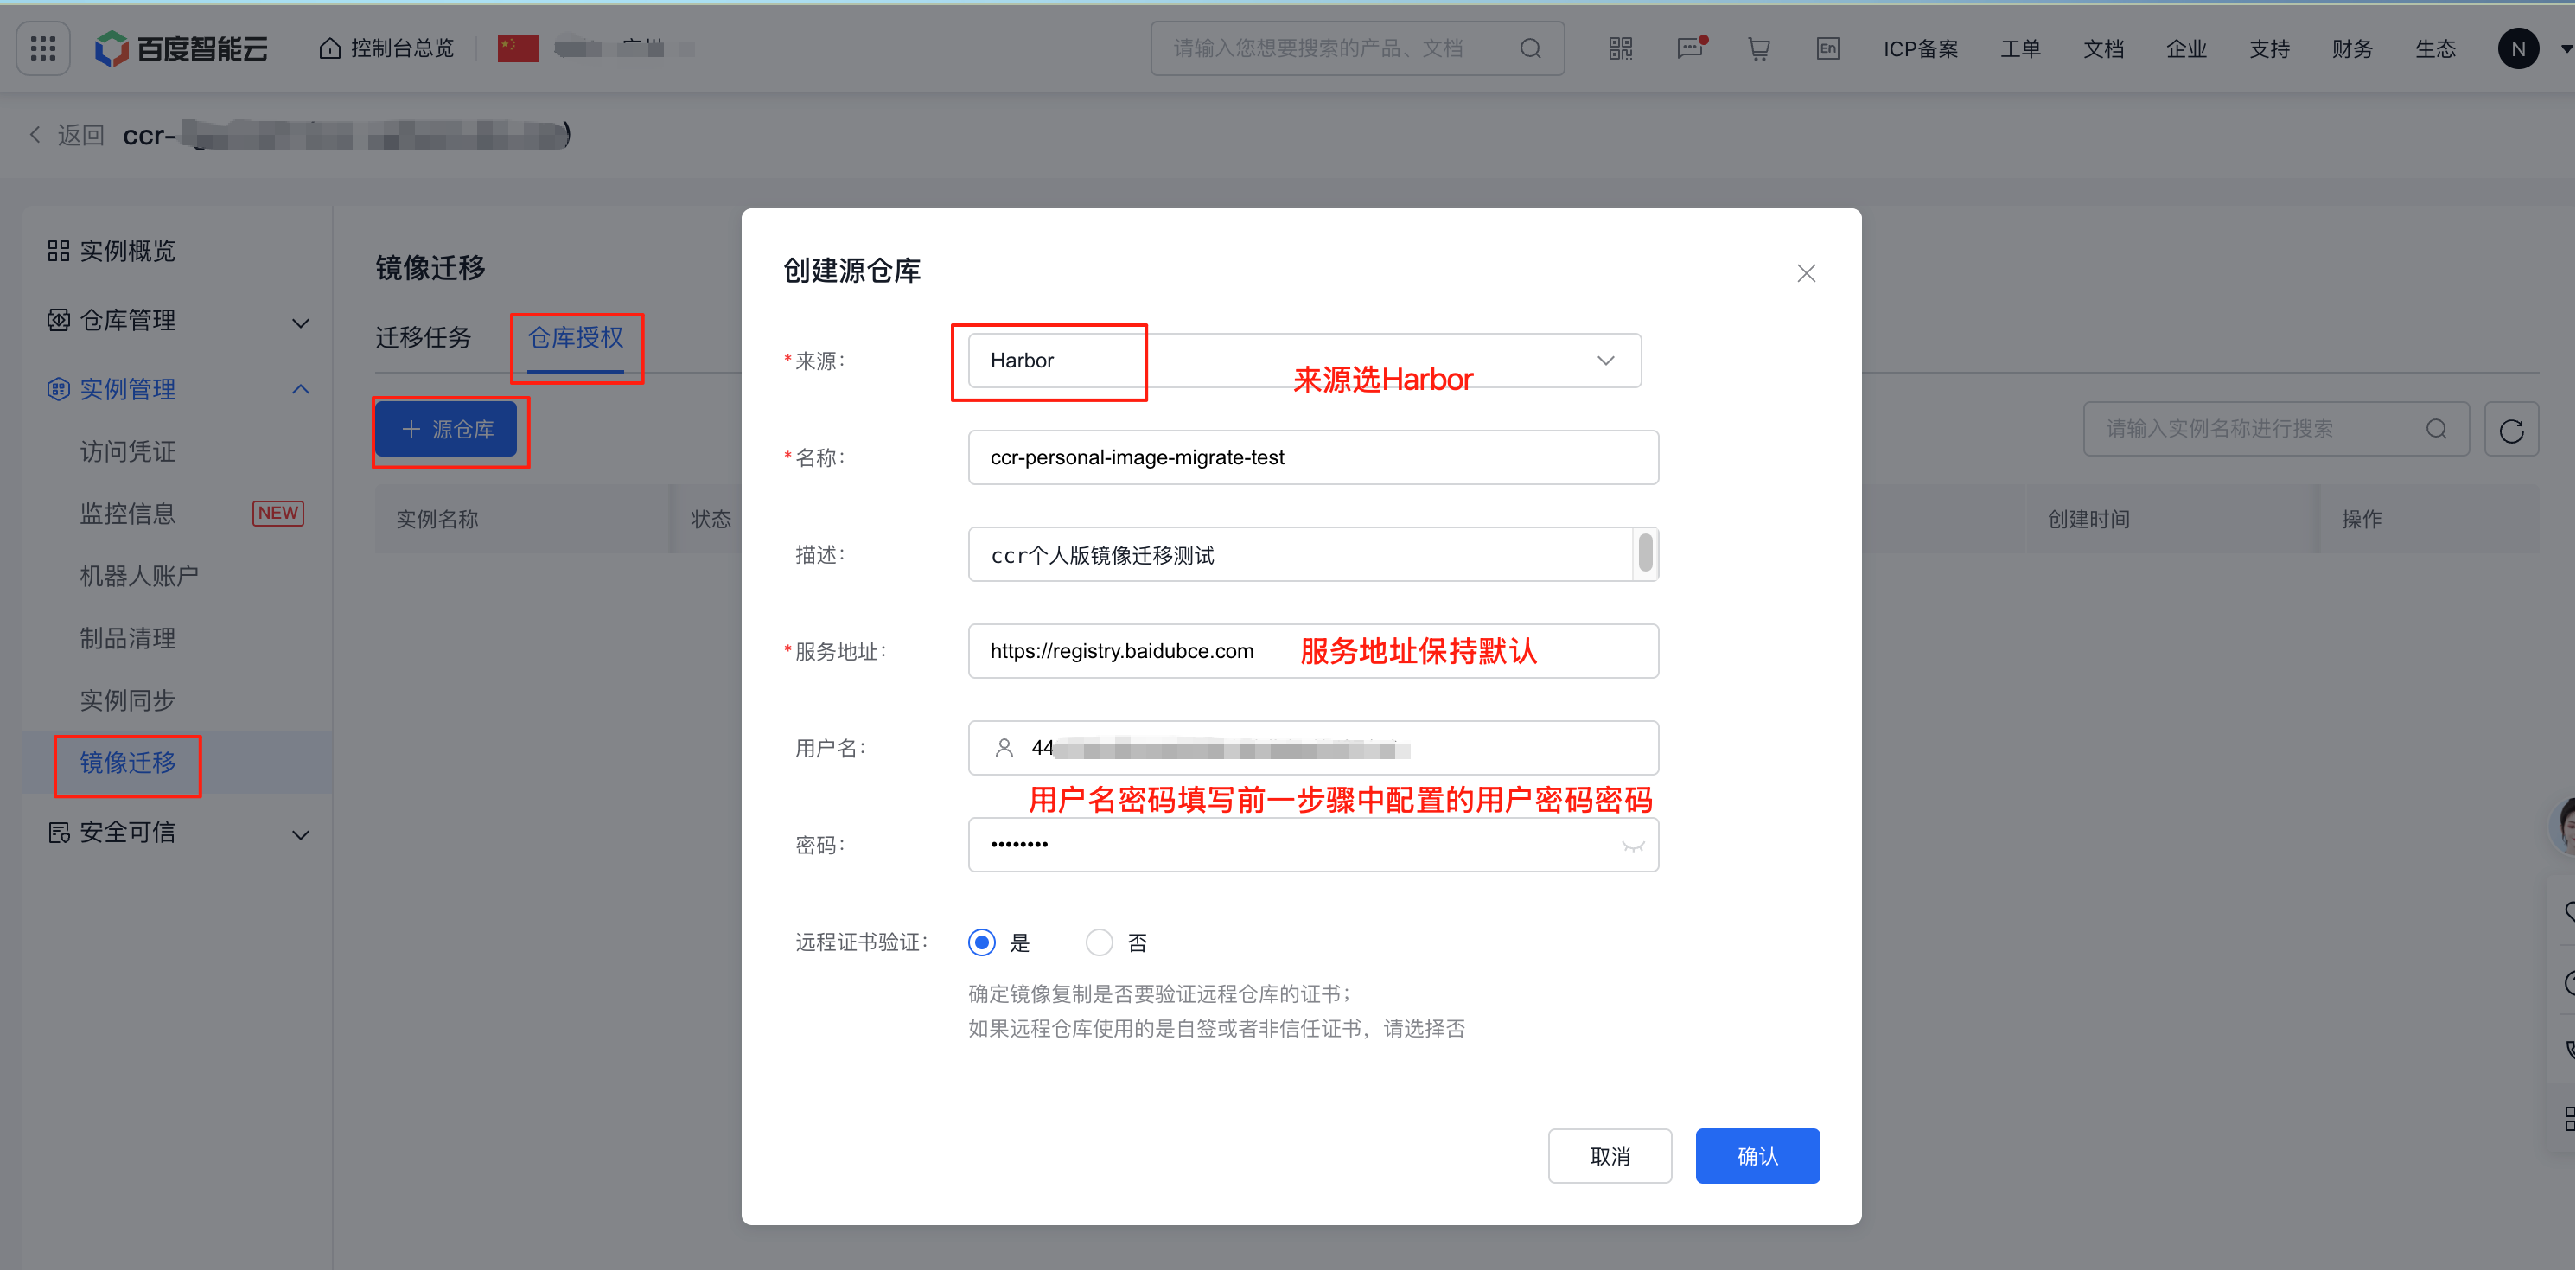
Task: Switch language with the En icon
Action: (1827, 48)
